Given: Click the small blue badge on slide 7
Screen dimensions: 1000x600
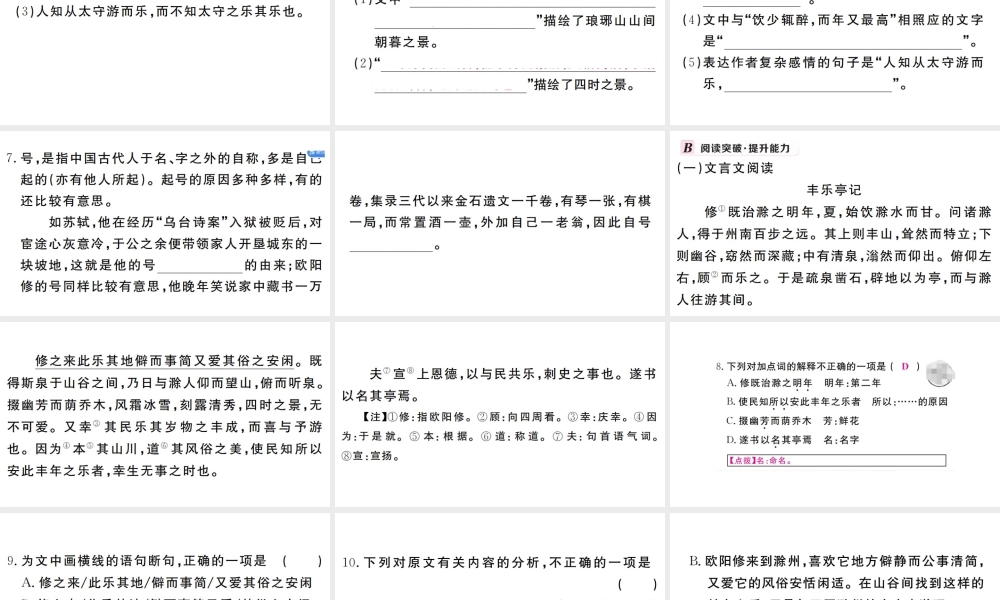Looking at the screenshot, I should (316, 154).
